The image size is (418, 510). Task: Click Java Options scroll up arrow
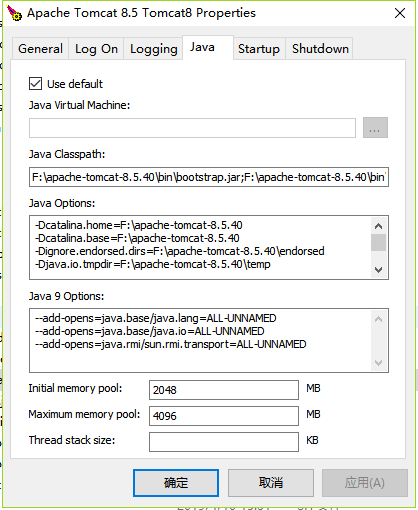tap(378, 226)
